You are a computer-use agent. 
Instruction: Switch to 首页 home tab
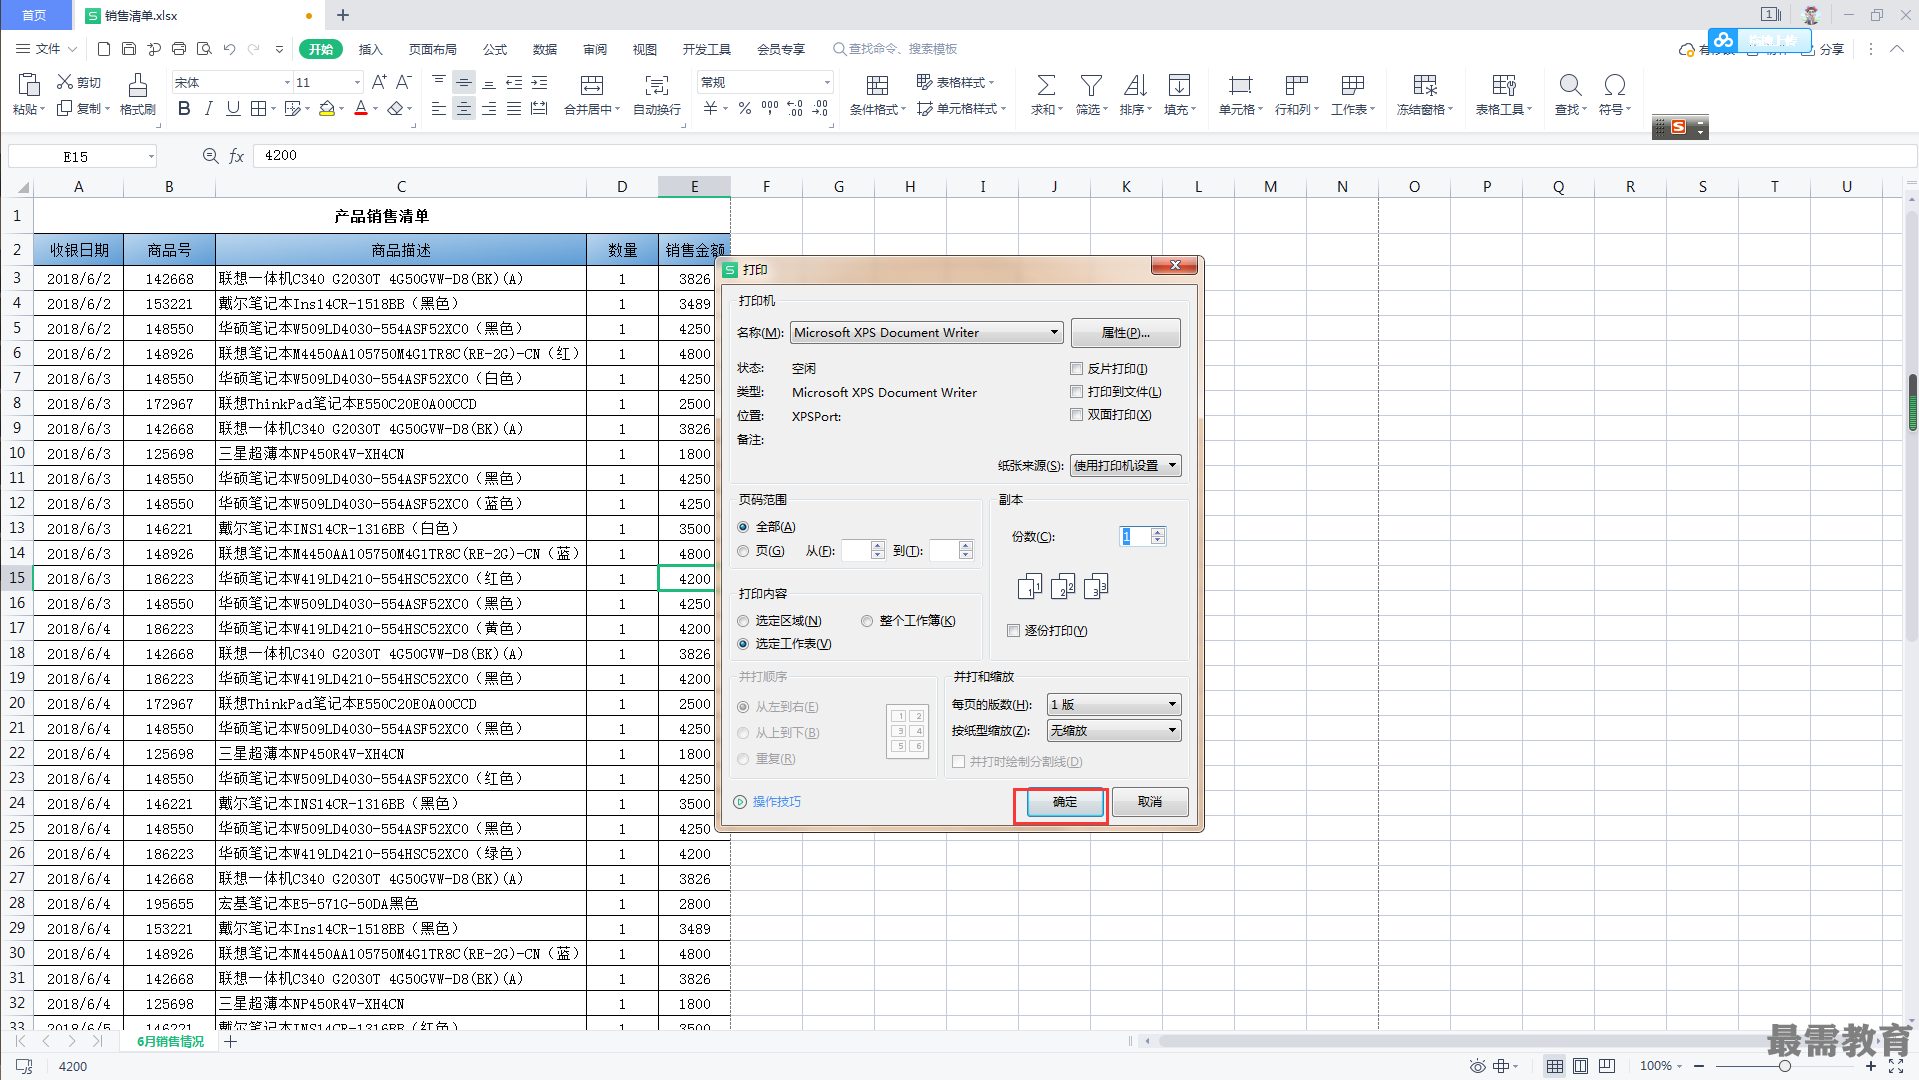tap(35, 15)
